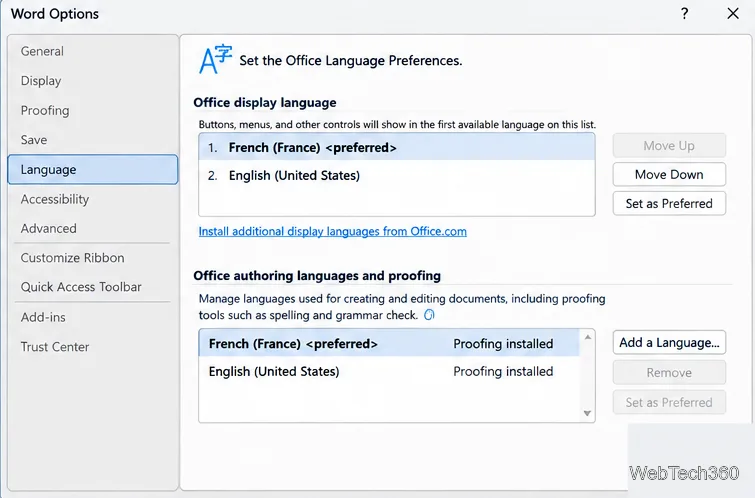
Task: Open the Advanced options category
Action: pyautogui.click(x=92, y=228)
